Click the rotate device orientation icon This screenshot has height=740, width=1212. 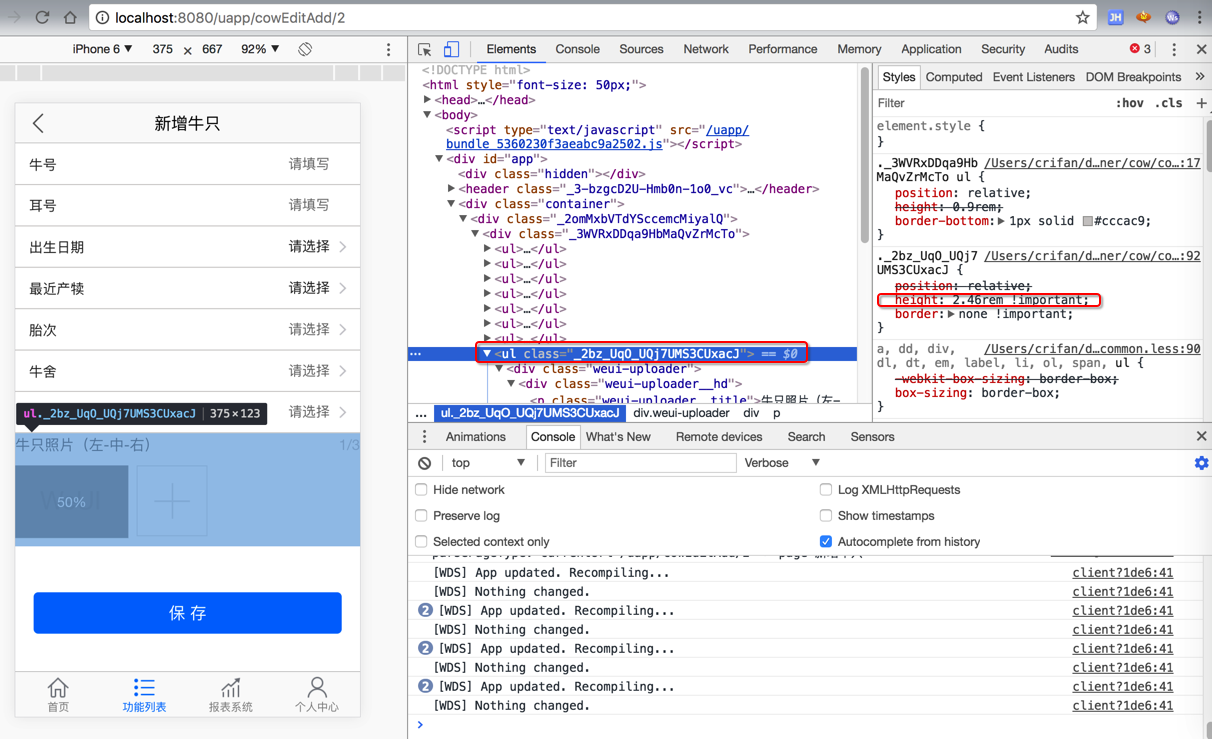click(305, 49)
